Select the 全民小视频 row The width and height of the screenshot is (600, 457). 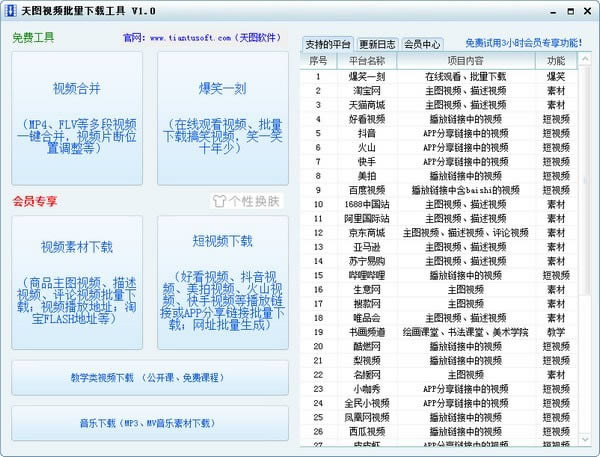(439, 403)
